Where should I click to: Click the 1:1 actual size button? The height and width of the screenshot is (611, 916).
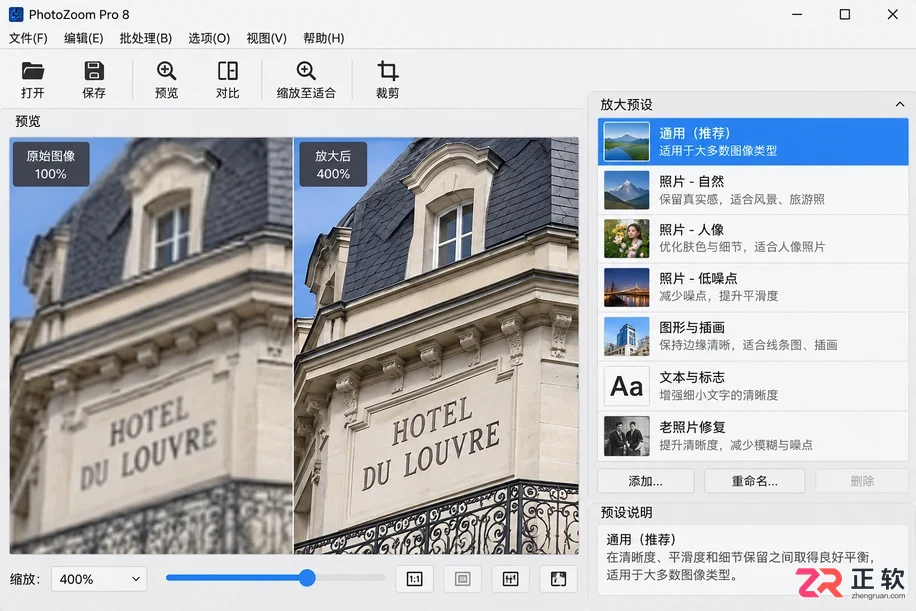point(414,579)
